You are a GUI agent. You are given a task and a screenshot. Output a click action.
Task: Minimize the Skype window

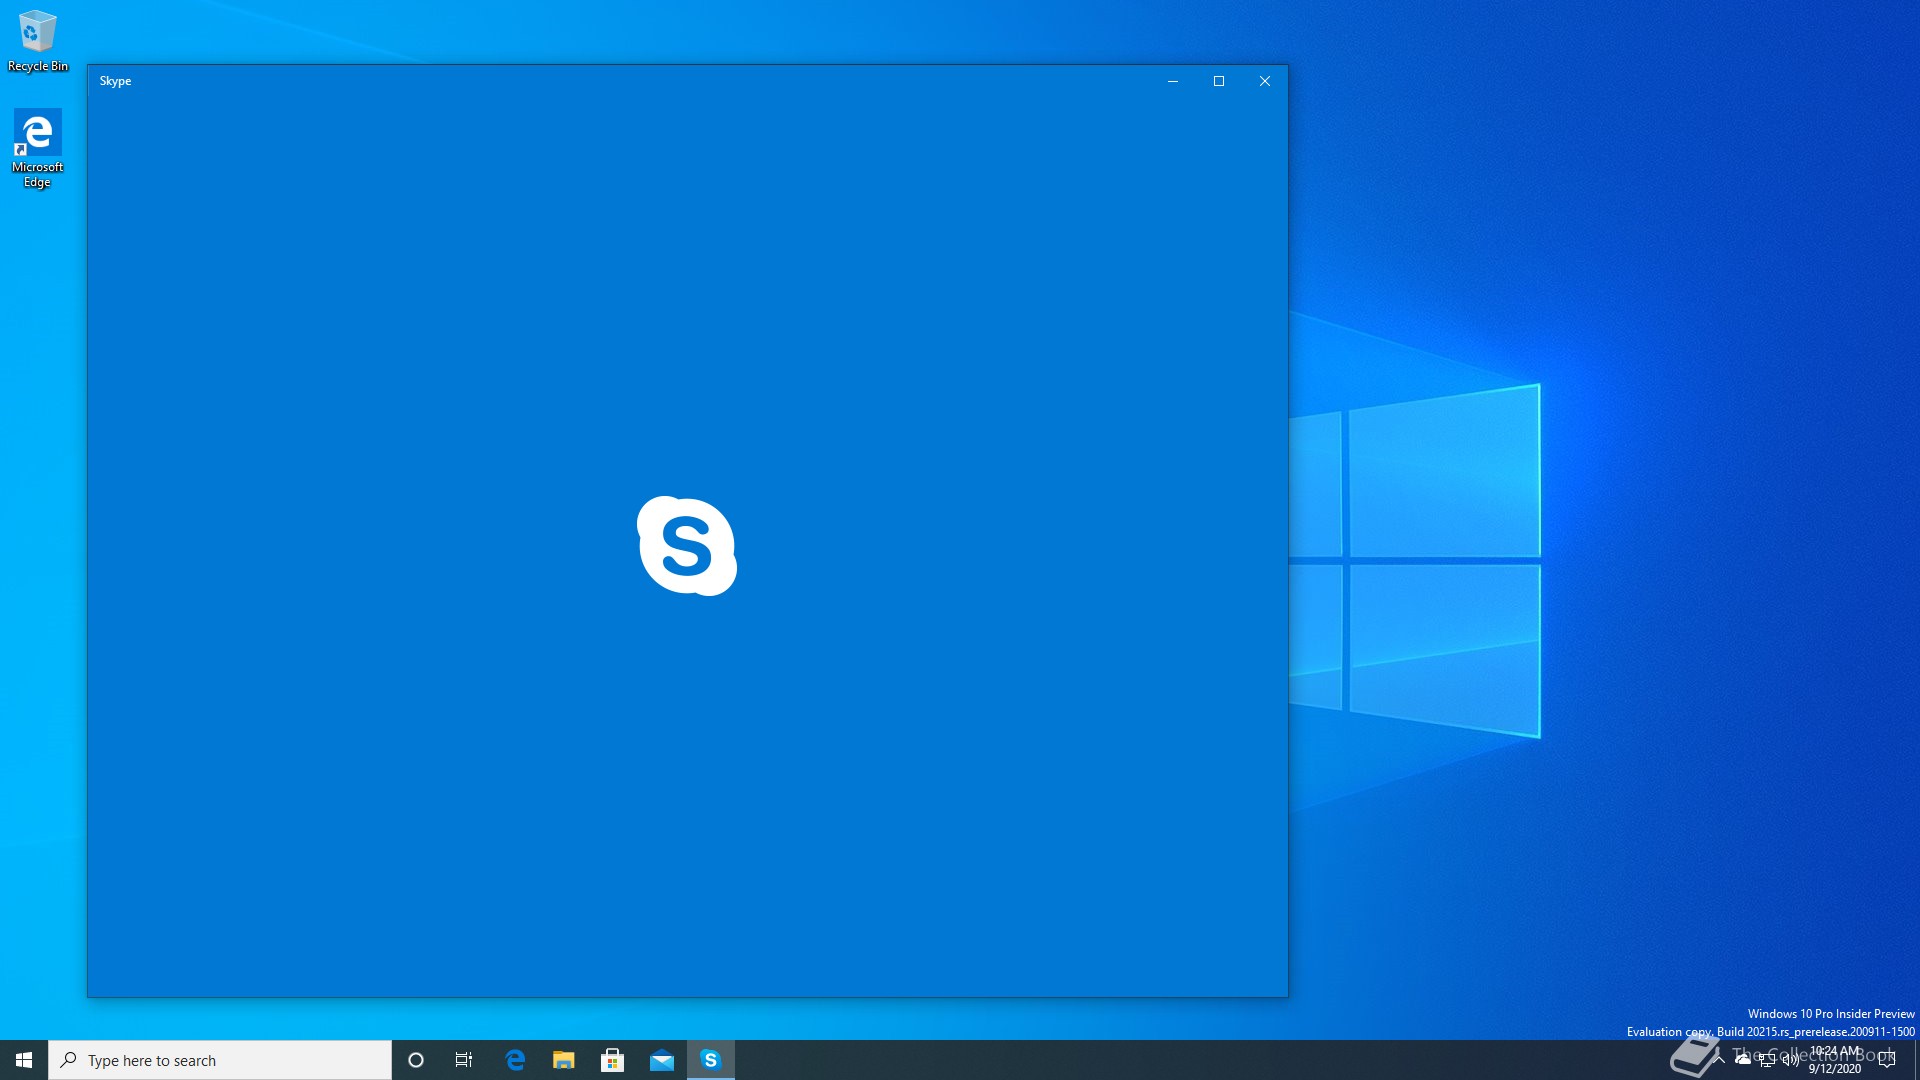click(x=1172, y=81)
